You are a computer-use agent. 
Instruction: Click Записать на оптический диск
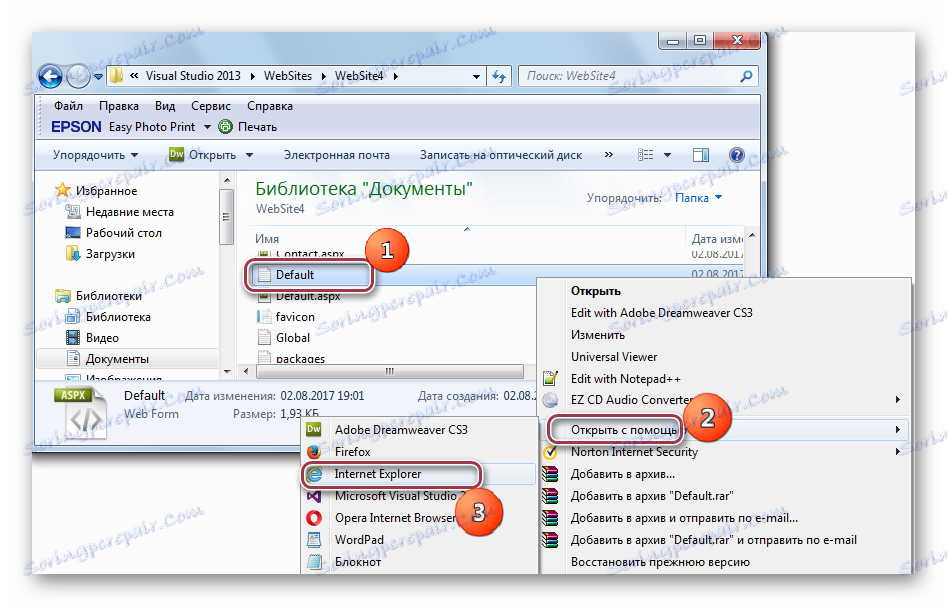(x=500, y=156)
